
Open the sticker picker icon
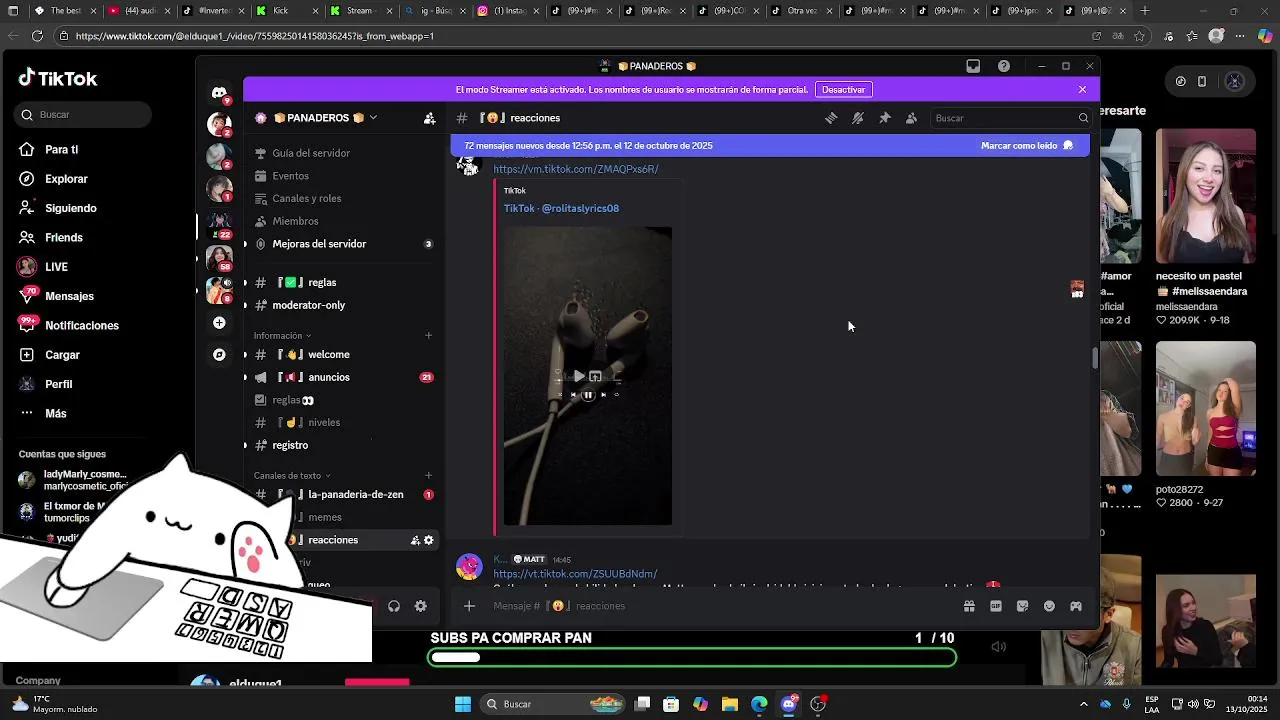coord(1022,606)
